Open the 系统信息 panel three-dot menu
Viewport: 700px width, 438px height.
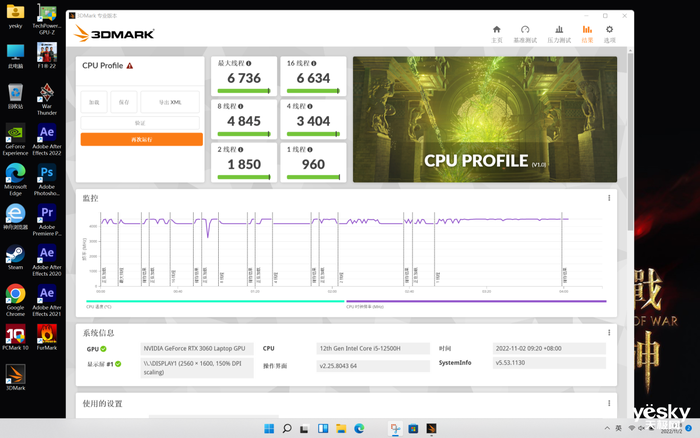(x=609, y=333)
